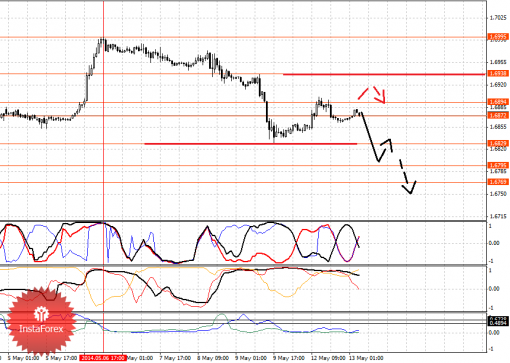
Task: Click the 1.7025 price axis label
Action: pos(498,17)
